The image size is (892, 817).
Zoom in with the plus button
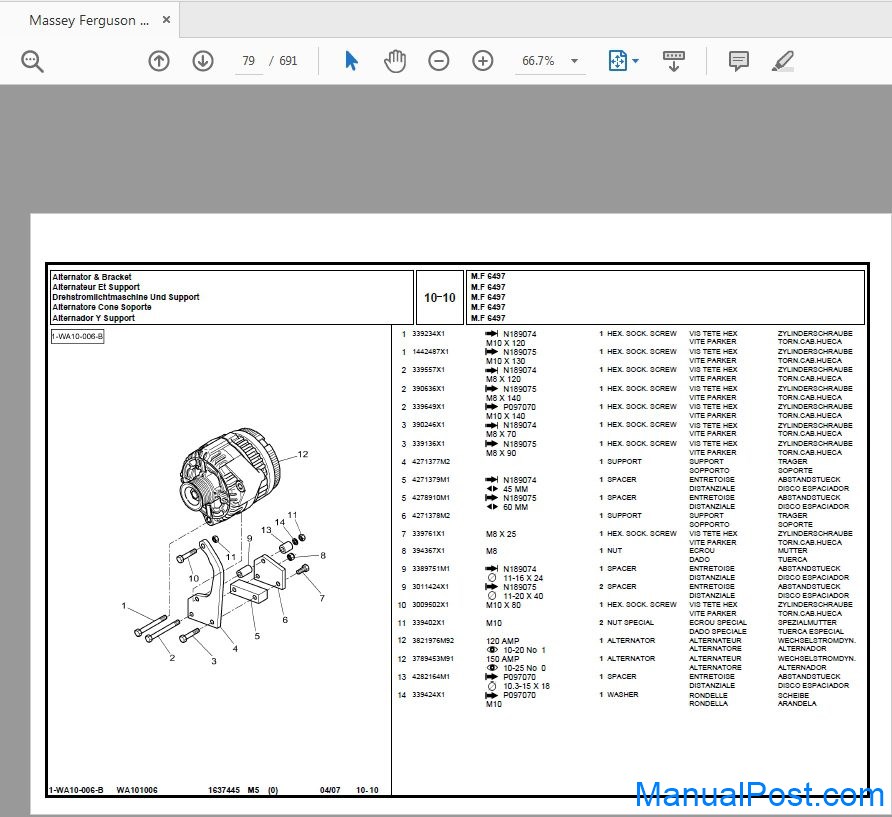tap(482, 61)
